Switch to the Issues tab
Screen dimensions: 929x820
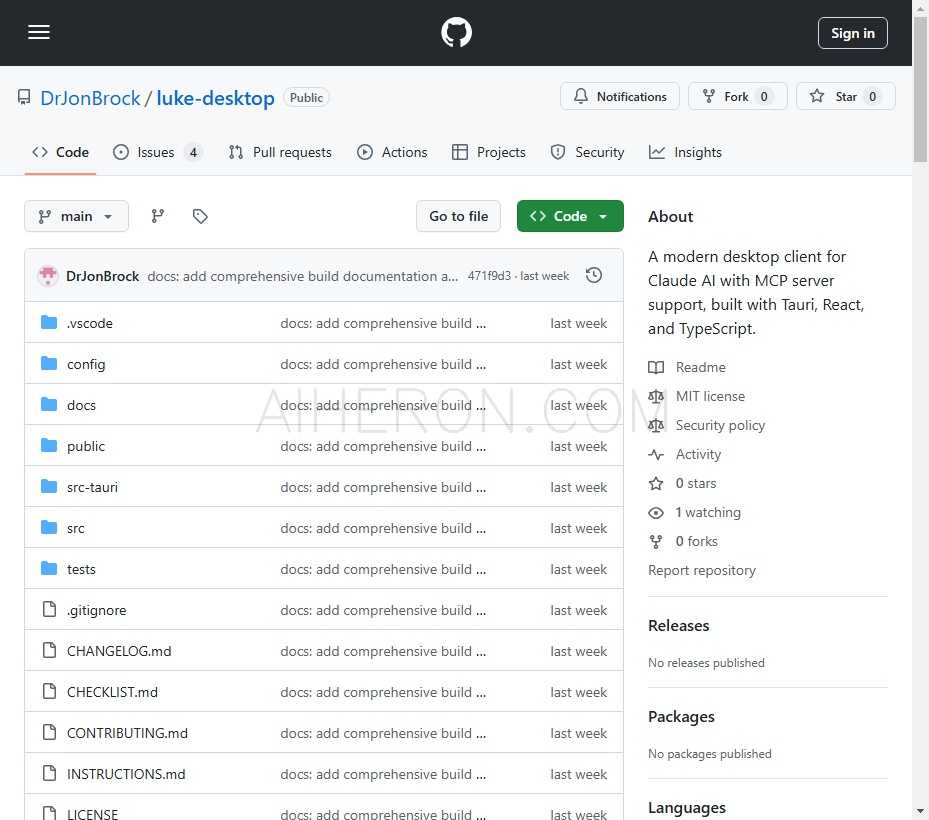(x=156, y=152)
